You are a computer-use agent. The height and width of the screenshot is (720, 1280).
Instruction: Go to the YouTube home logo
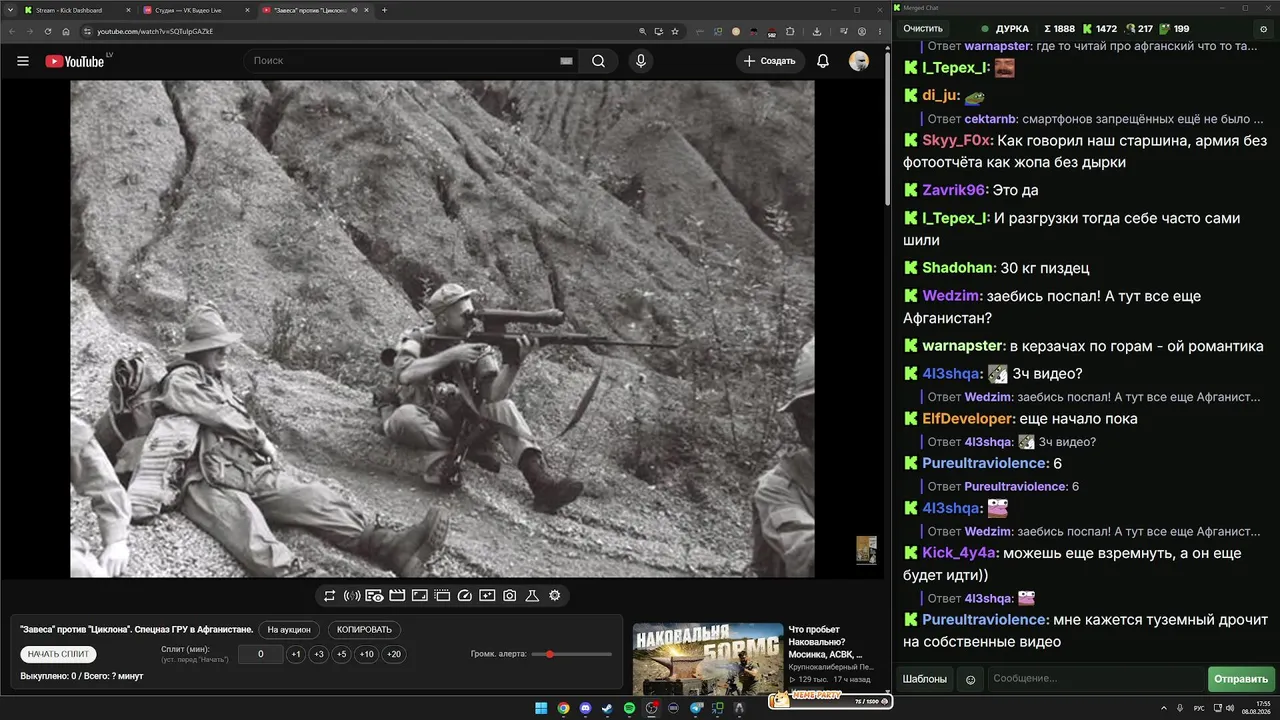[x=75, y=61]
